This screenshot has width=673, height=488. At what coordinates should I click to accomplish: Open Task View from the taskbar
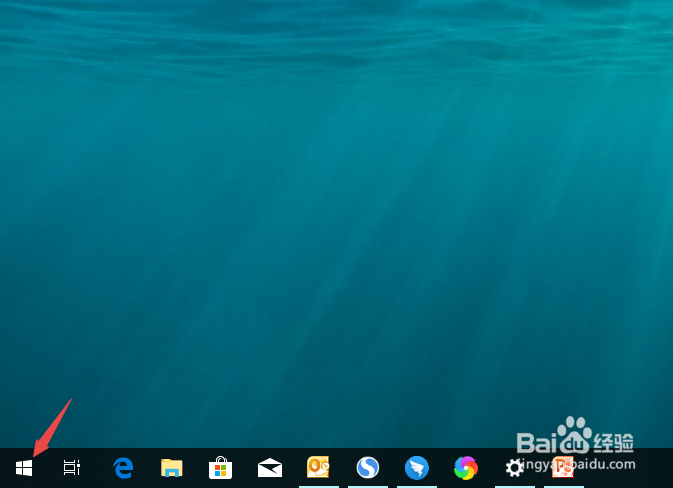tap(72, 468)
